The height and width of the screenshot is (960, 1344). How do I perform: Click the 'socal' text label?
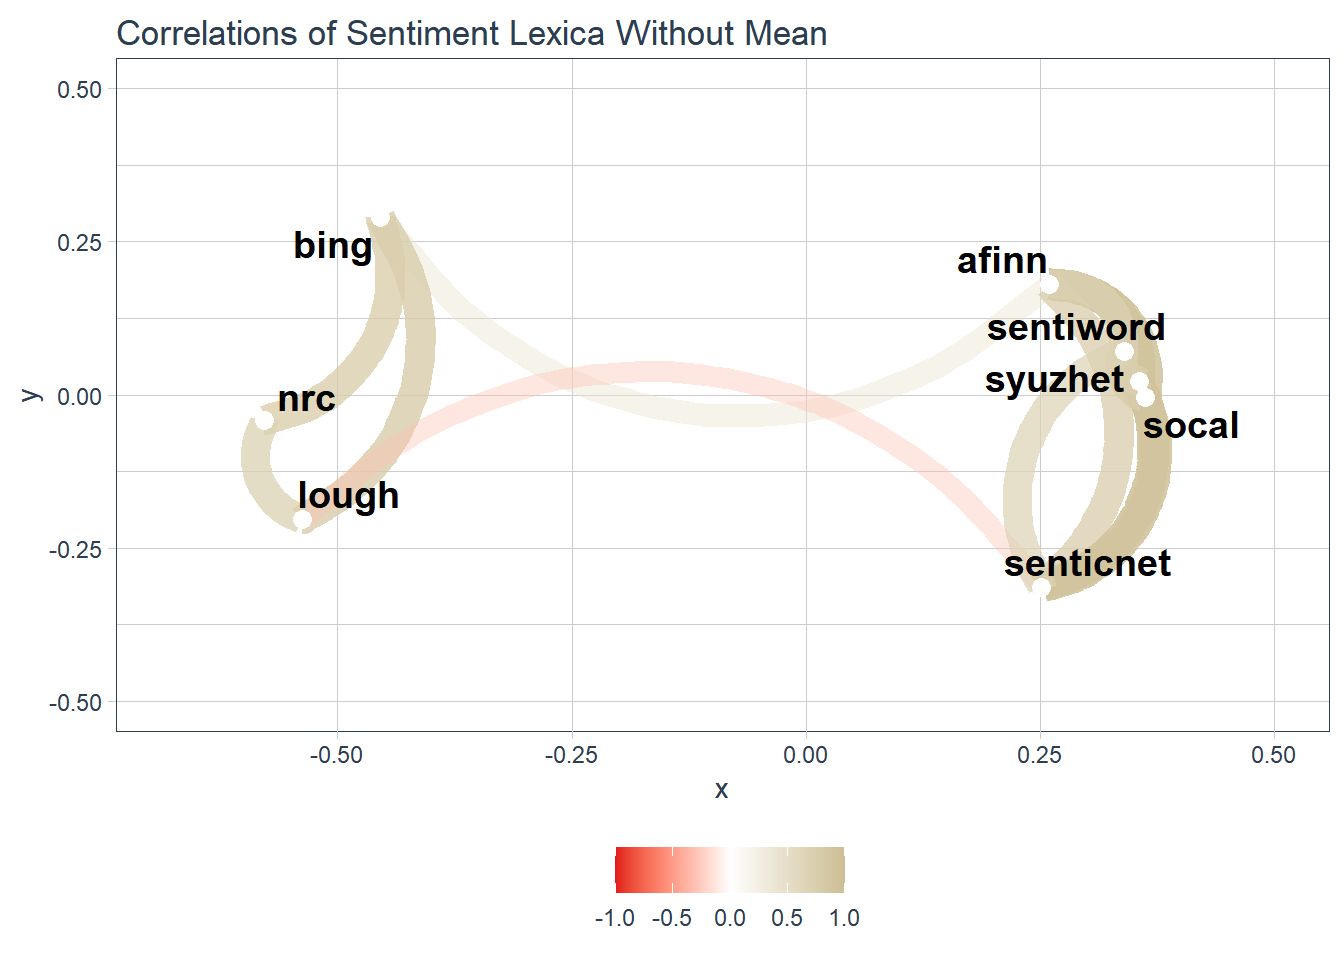pos(1190,426)
